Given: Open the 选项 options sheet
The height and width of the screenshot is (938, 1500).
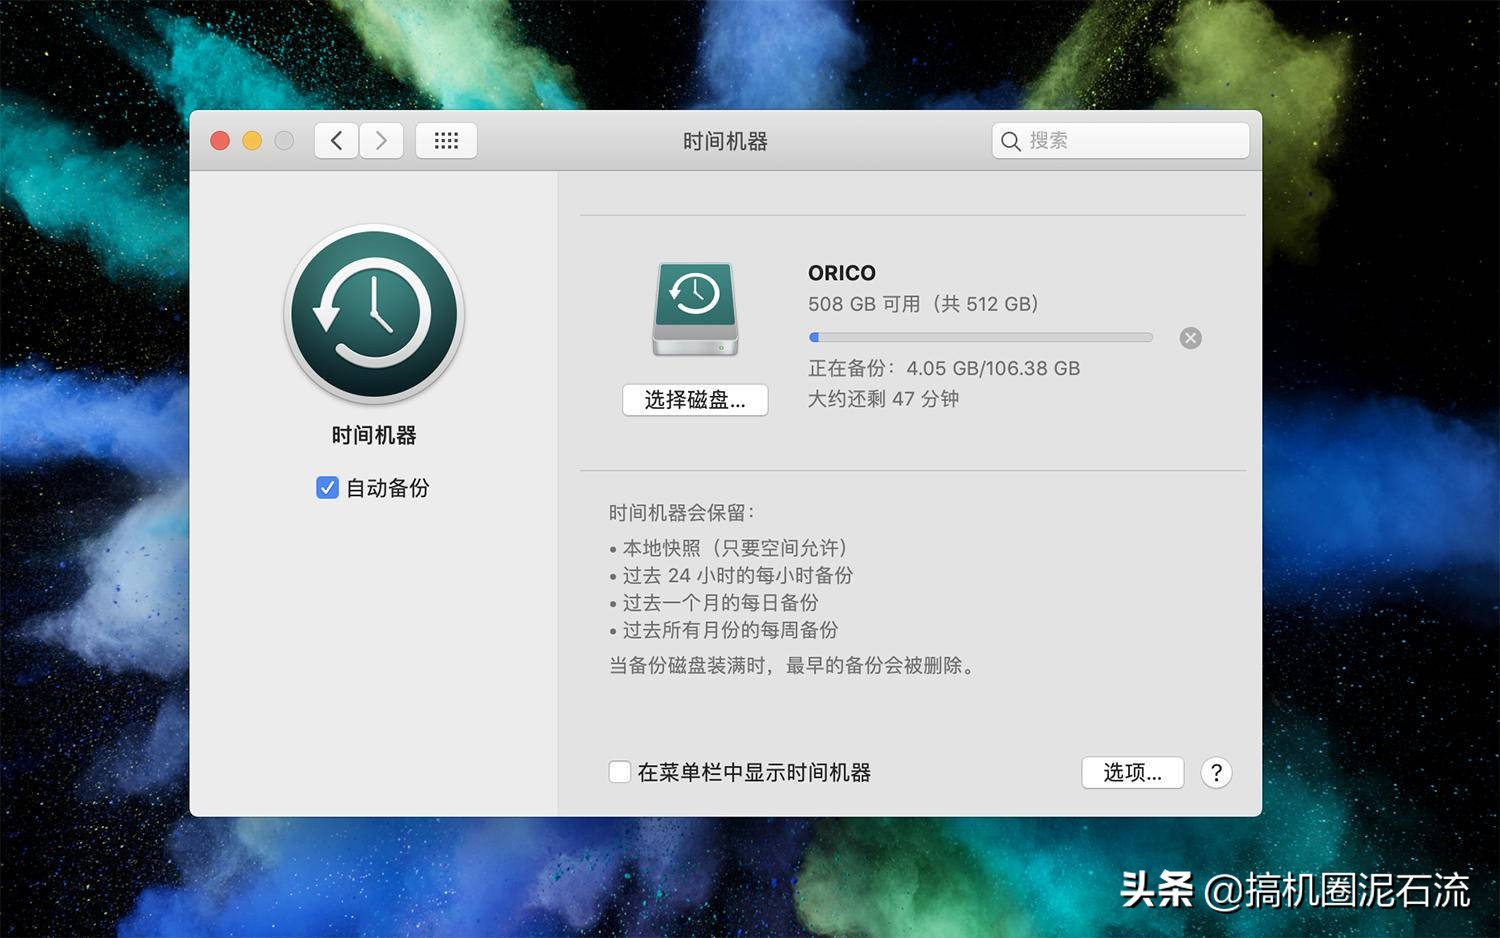Looking at the screenshot, I should tap(1132, 772).
